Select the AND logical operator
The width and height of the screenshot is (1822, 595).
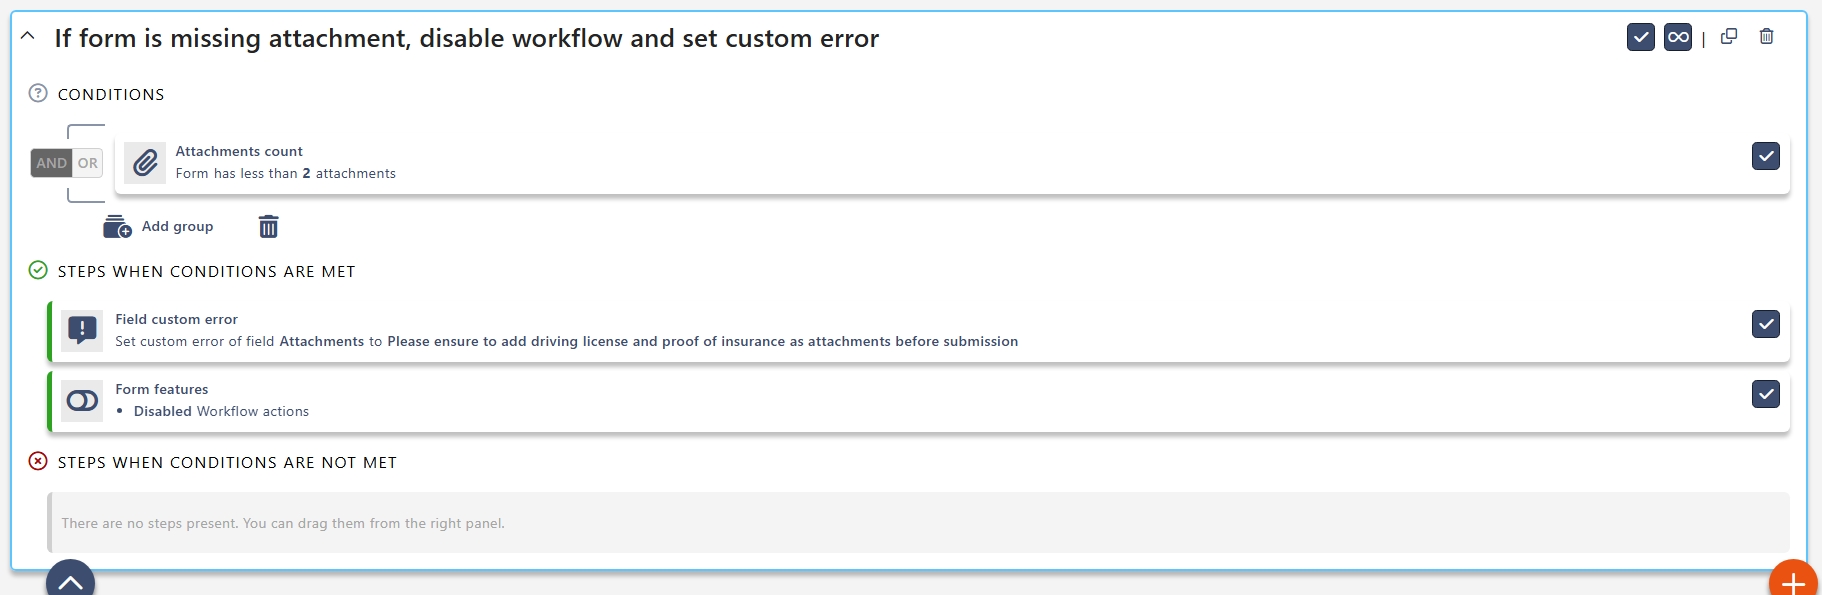point(52,163)
